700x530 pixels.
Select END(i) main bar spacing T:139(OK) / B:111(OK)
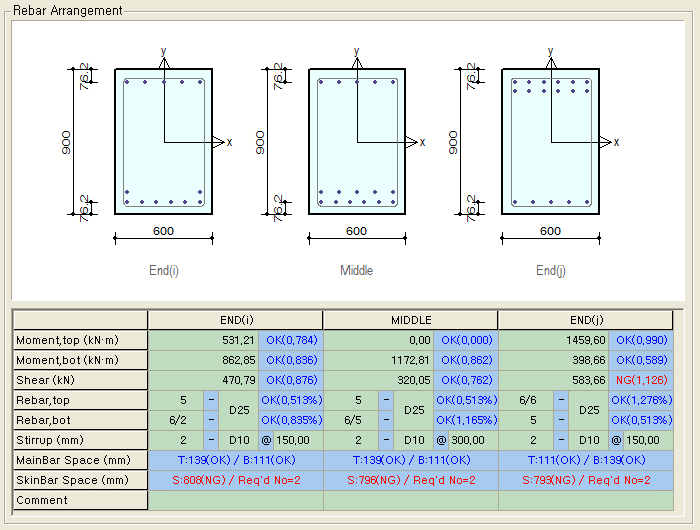point(236,460)
